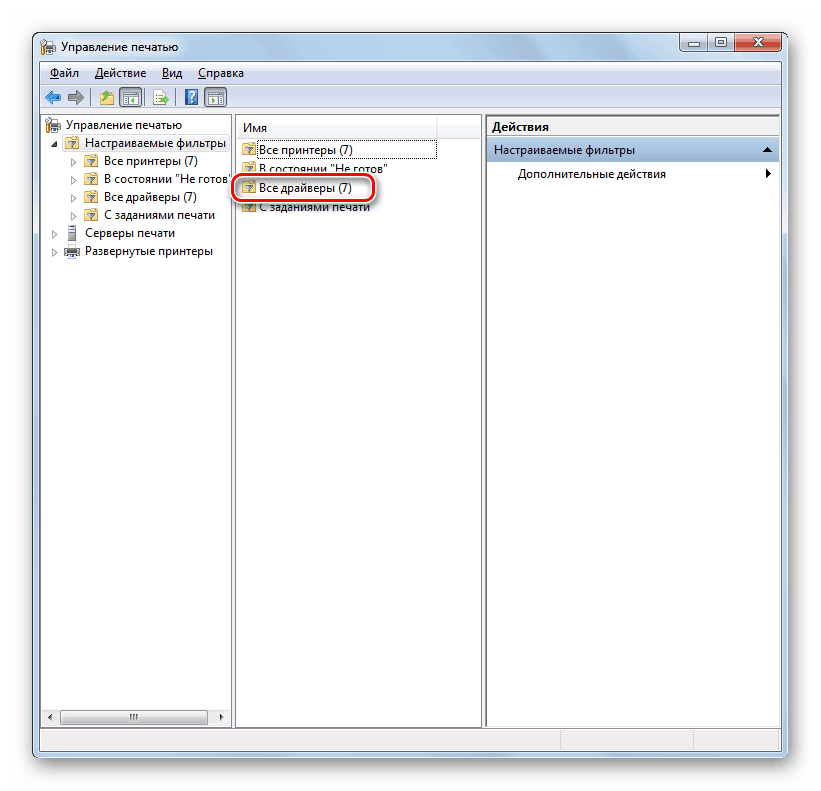
Task: Minimize the Управление печатью window
Action: pos(694,43)
